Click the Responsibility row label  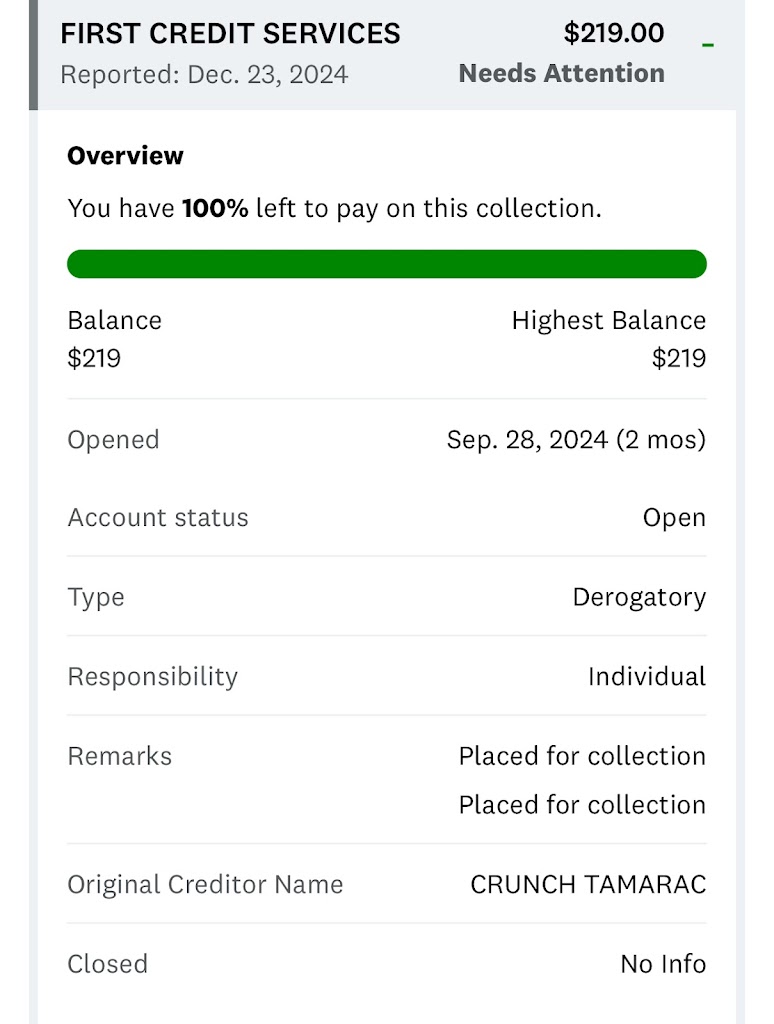coord(152,677)
